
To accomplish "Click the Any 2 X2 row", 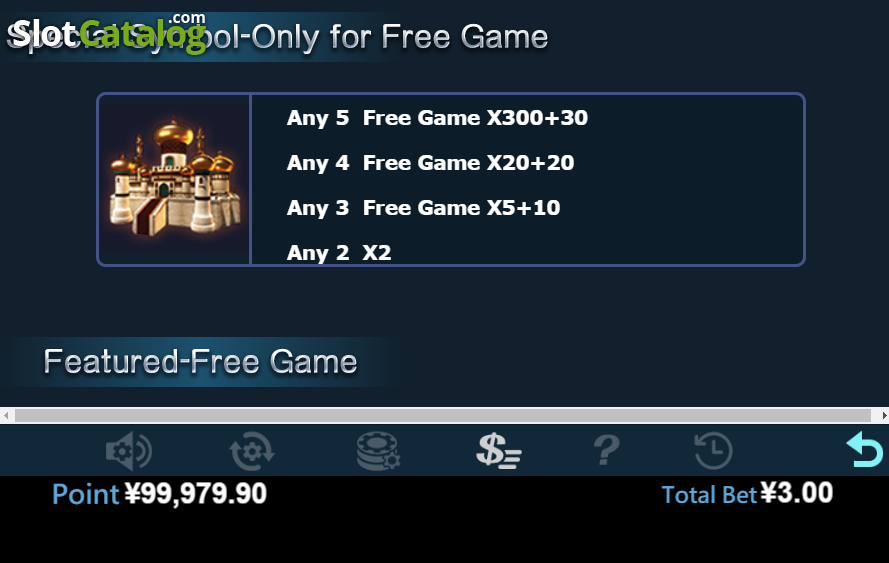I will point(339,252).
